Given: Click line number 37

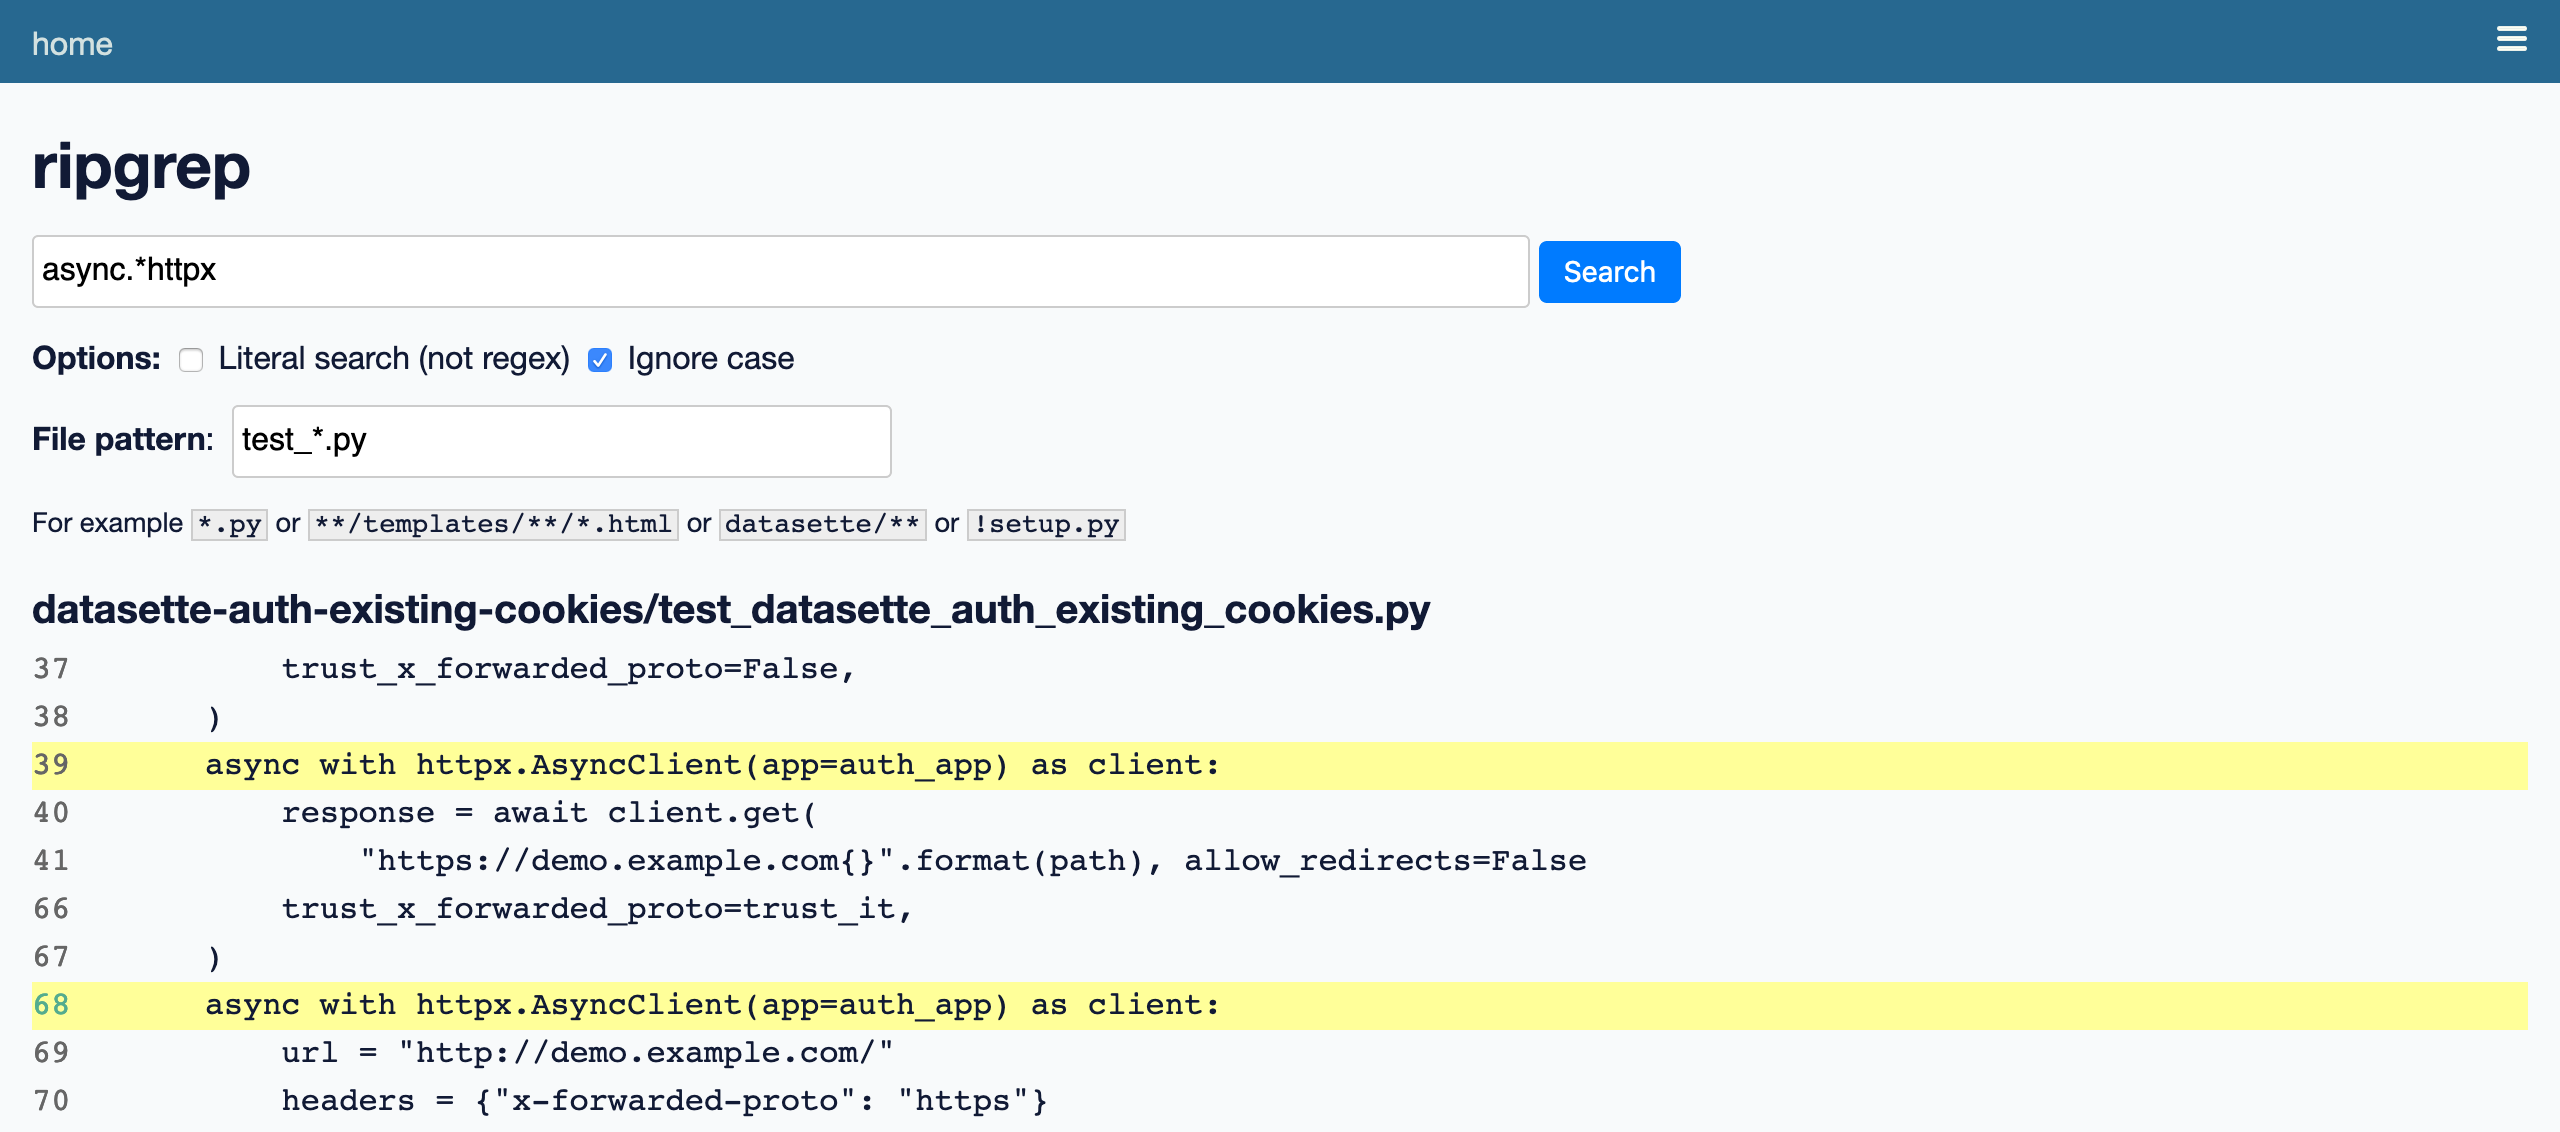Looking at the screenshot, I should [x=51, y=669].
